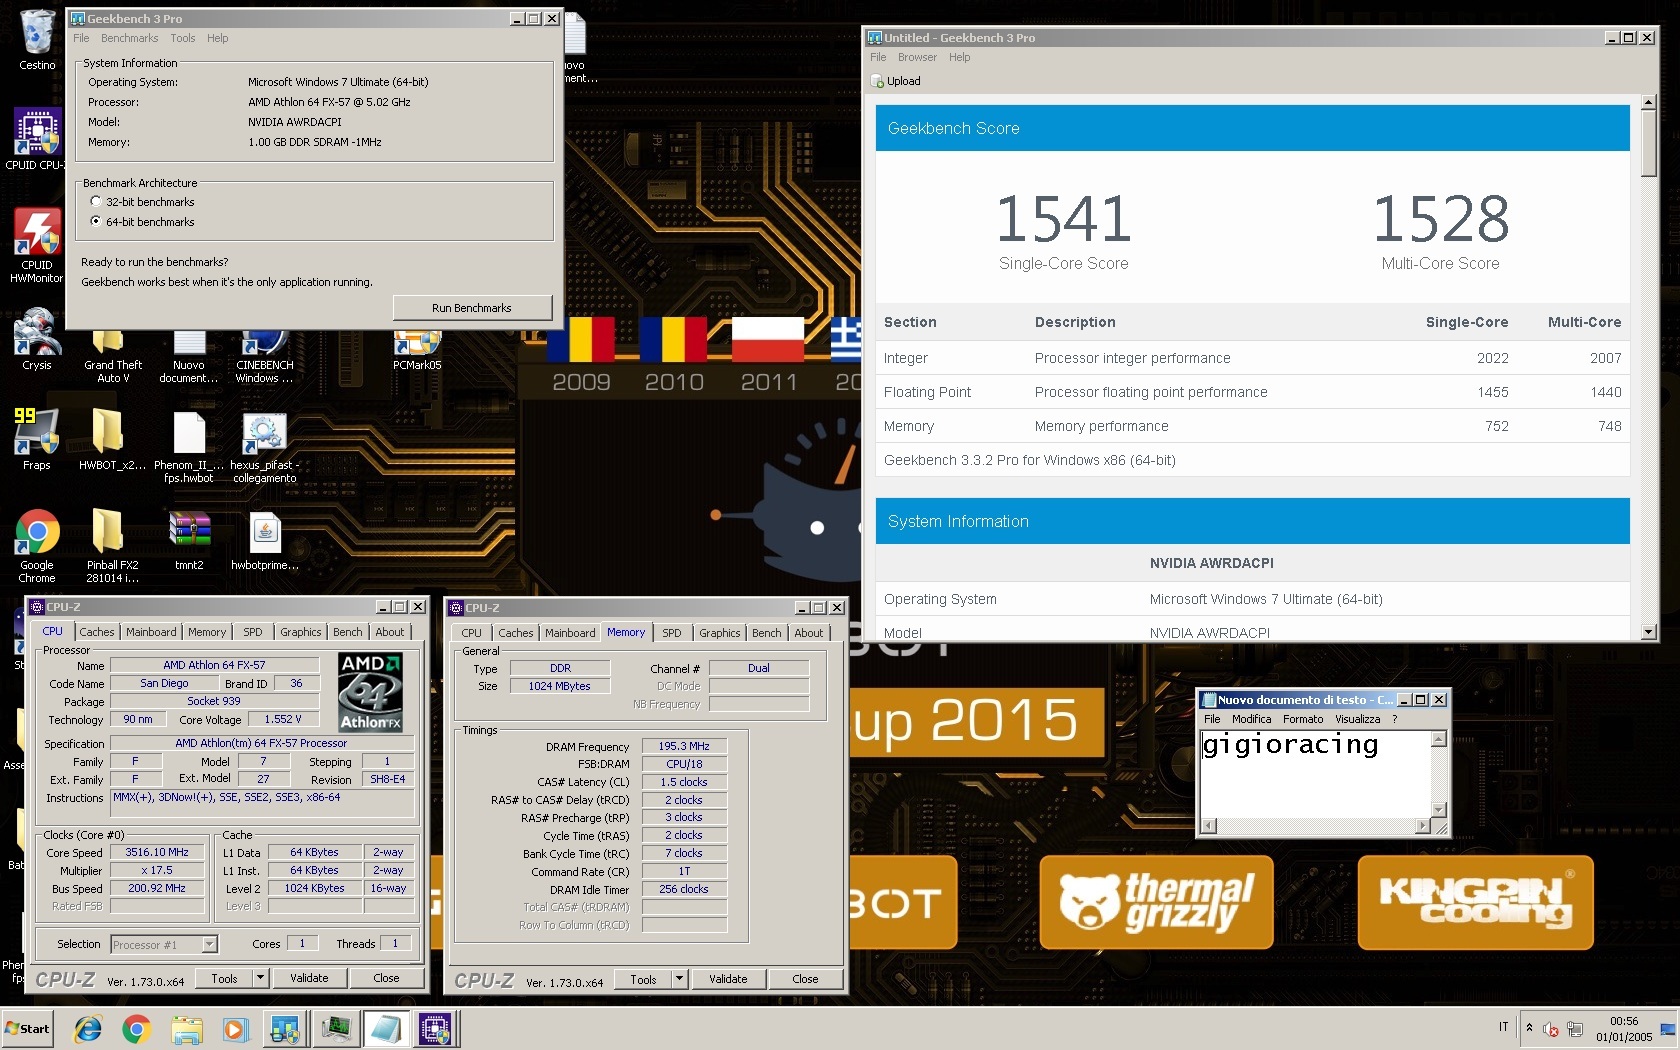Click the Tools button in CPU-Z Memory window
Screen dimensions: 1680x1050
tap(643, 980)
